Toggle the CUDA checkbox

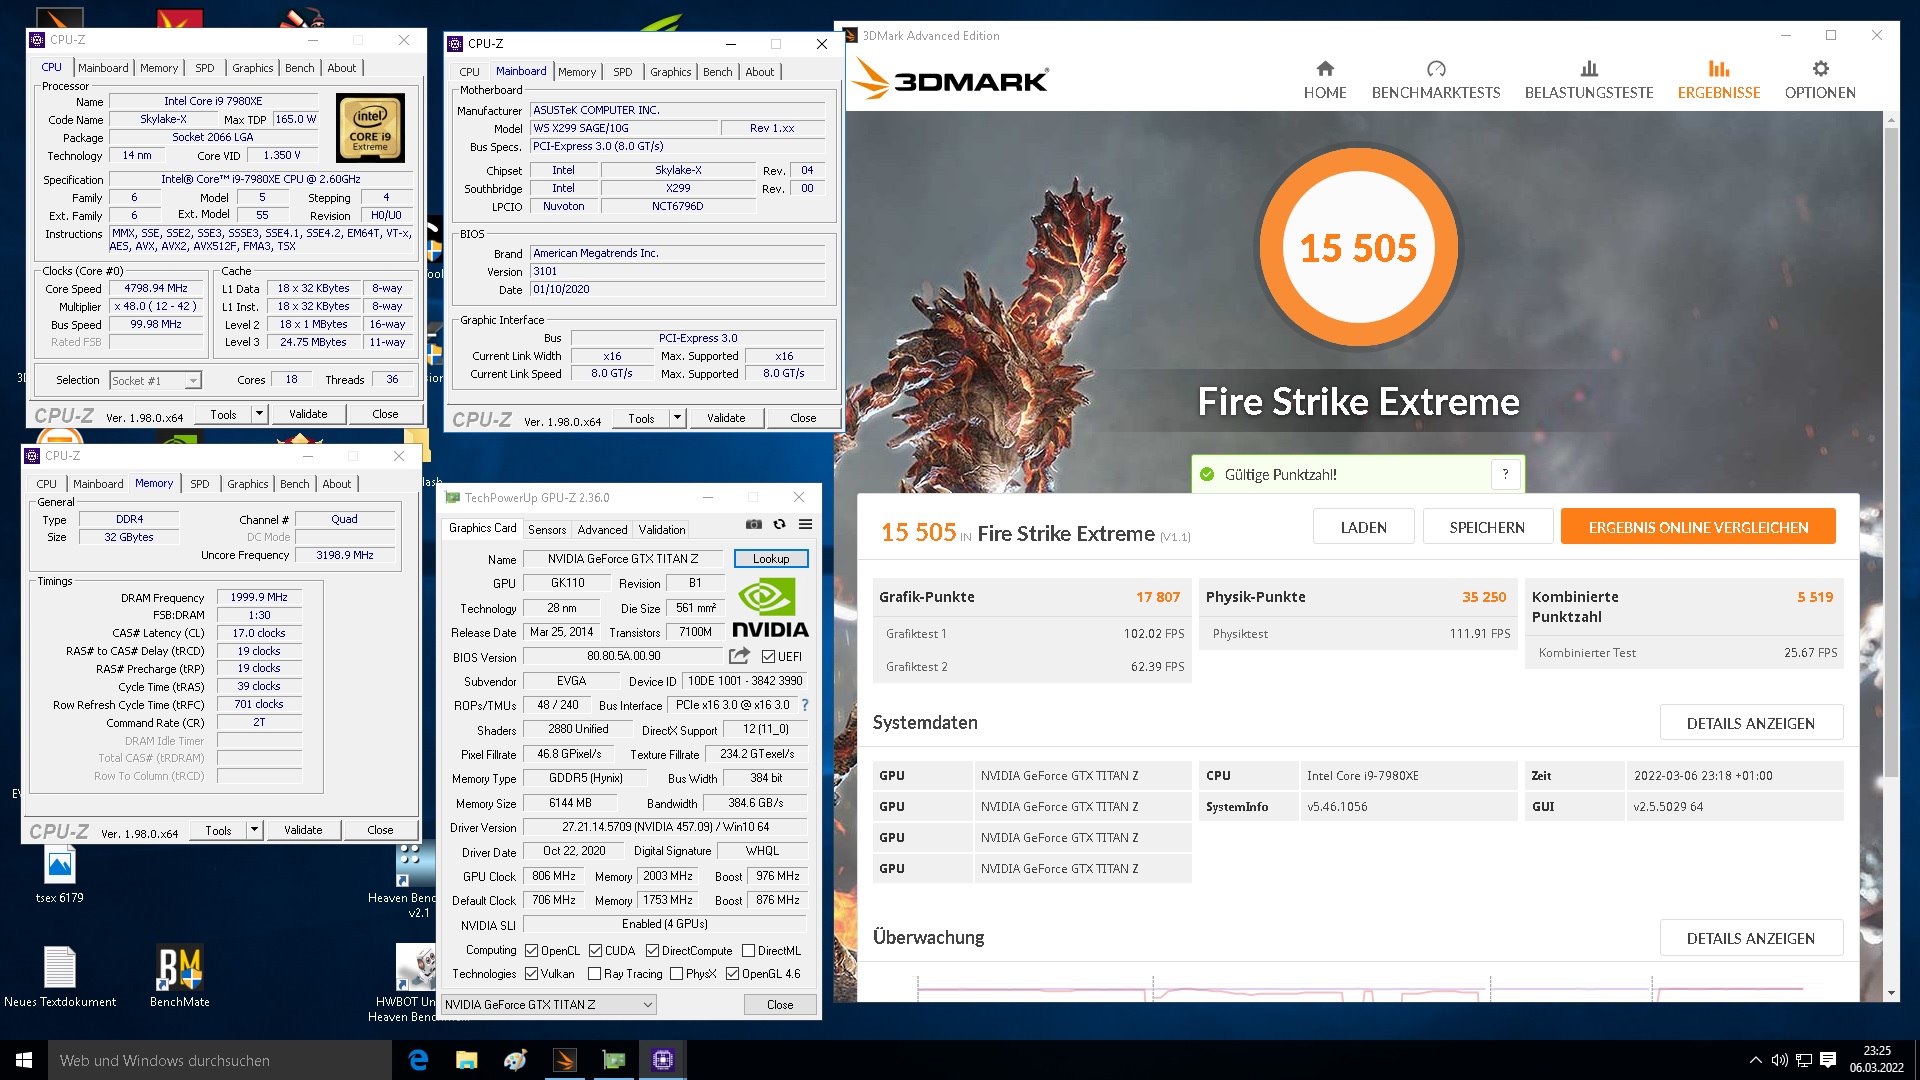pos(595,951)
